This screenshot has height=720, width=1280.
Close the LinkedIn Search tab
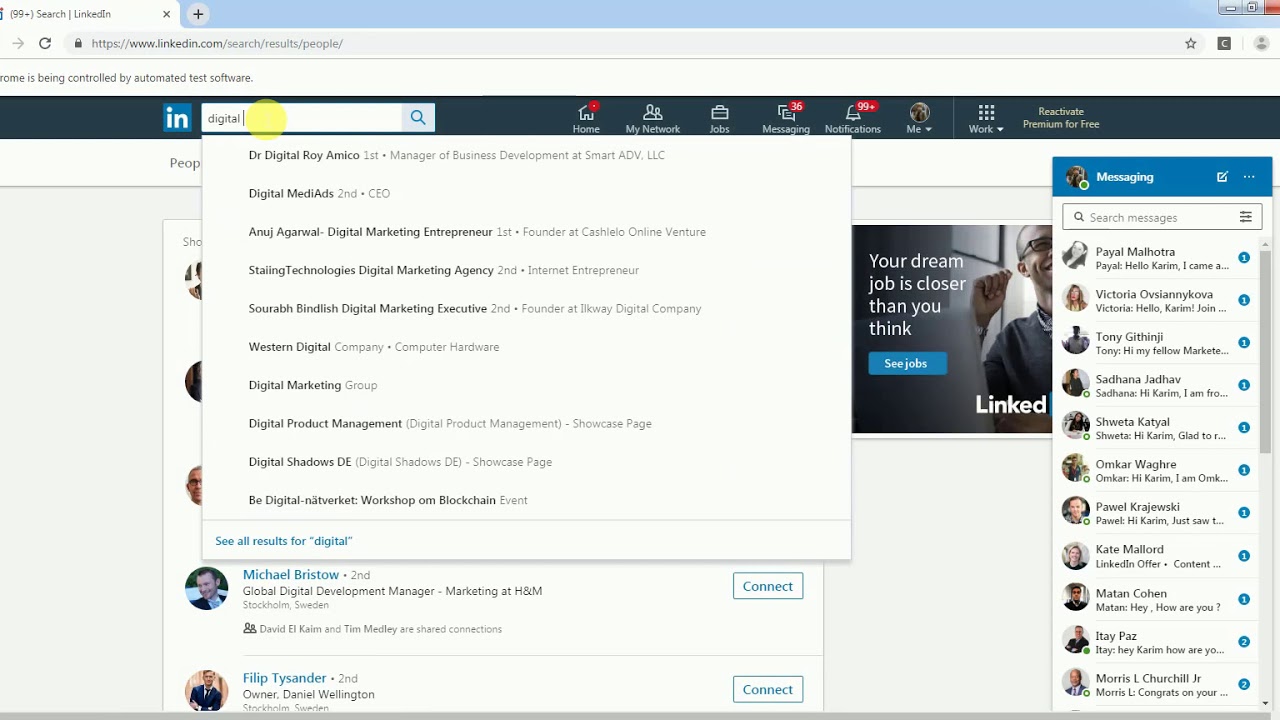[x=166, y=14]
